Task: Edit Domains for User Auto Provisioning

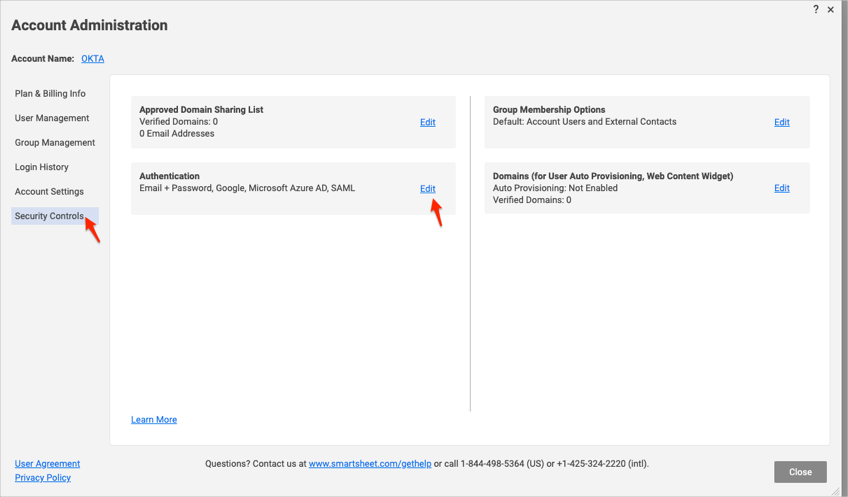Action: coord(781,188)
